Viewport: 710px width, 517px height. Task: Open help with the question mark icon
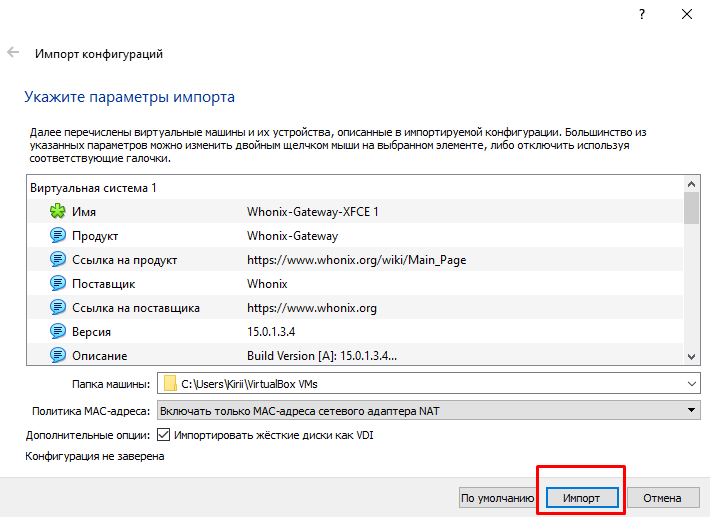click(x=642, y=14)
